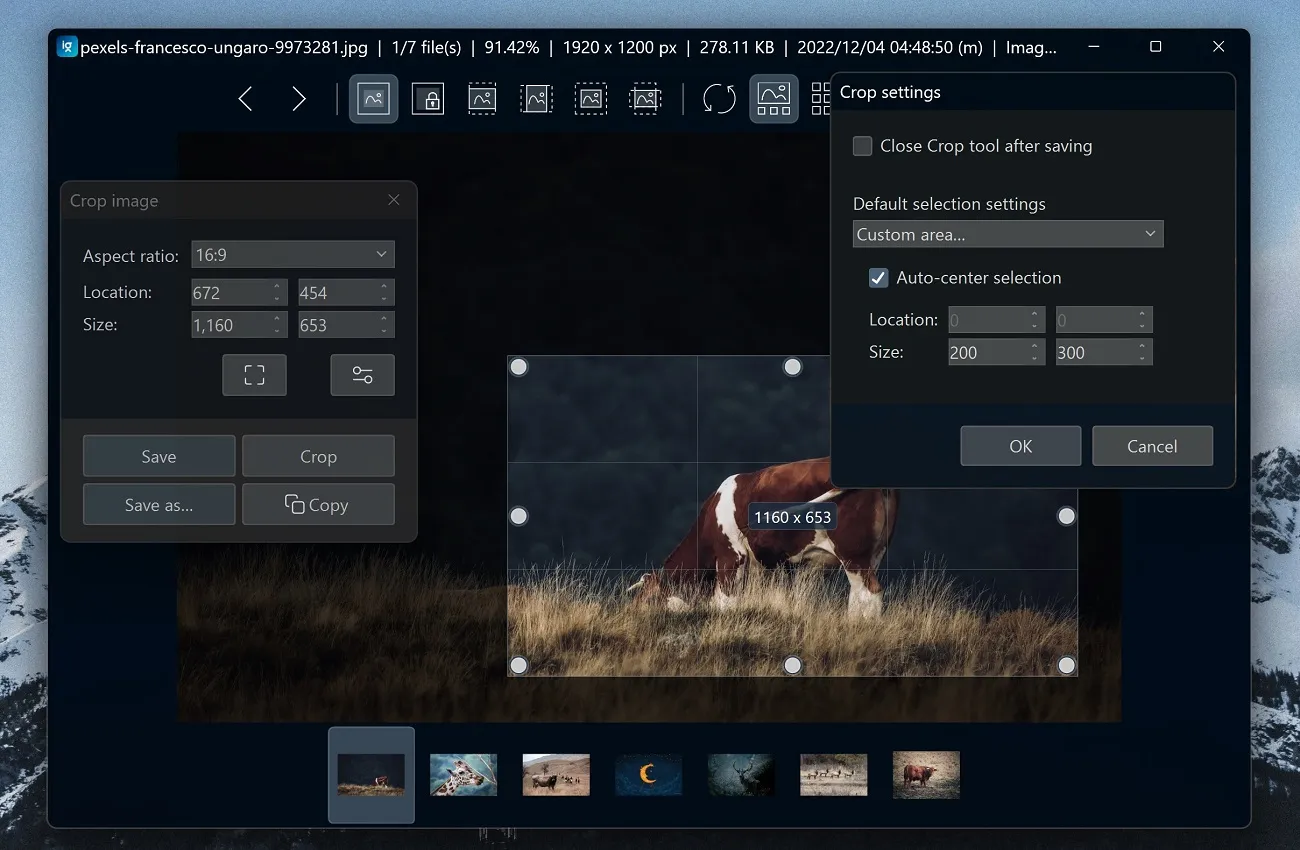This screenshot has width=1300, height=850.
Task: Click the bottom-middle crop selection handle
Action: 792,665
